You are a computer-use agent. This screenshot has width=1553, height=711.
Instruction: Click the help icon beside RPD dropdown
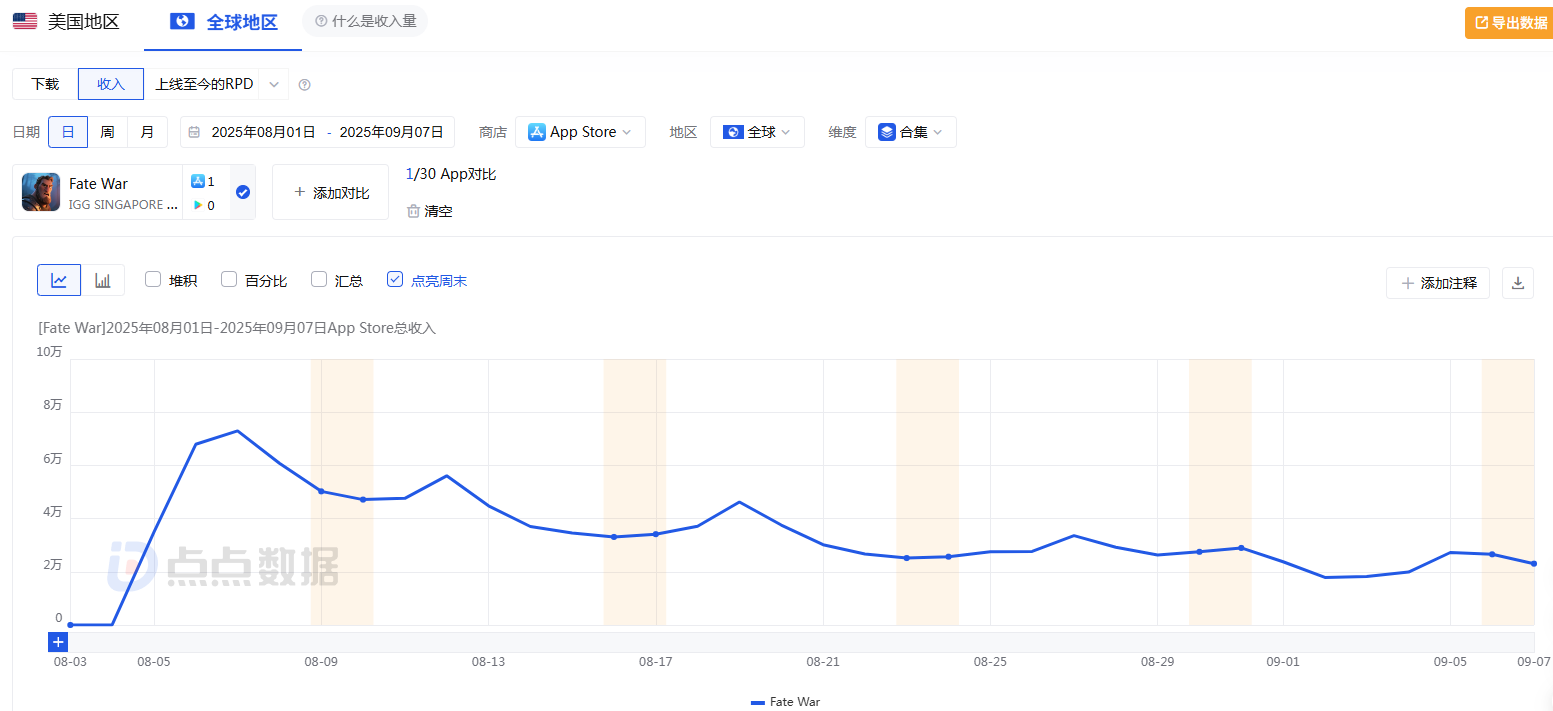click(305, 85)
